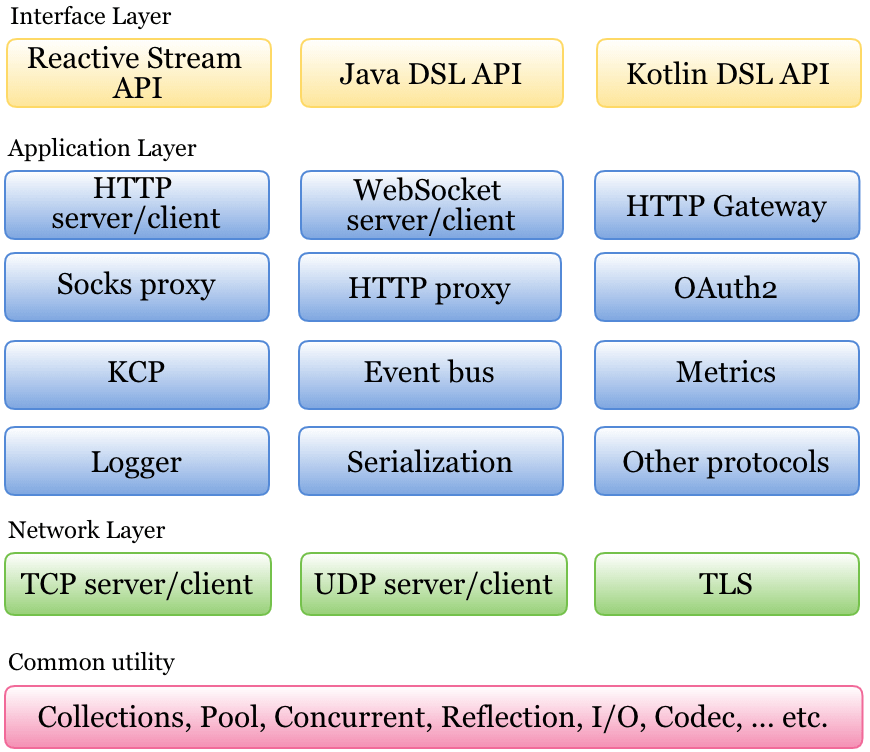Click the Kotlin DSL API box
870x752 pixels.
tap(728, 73)
